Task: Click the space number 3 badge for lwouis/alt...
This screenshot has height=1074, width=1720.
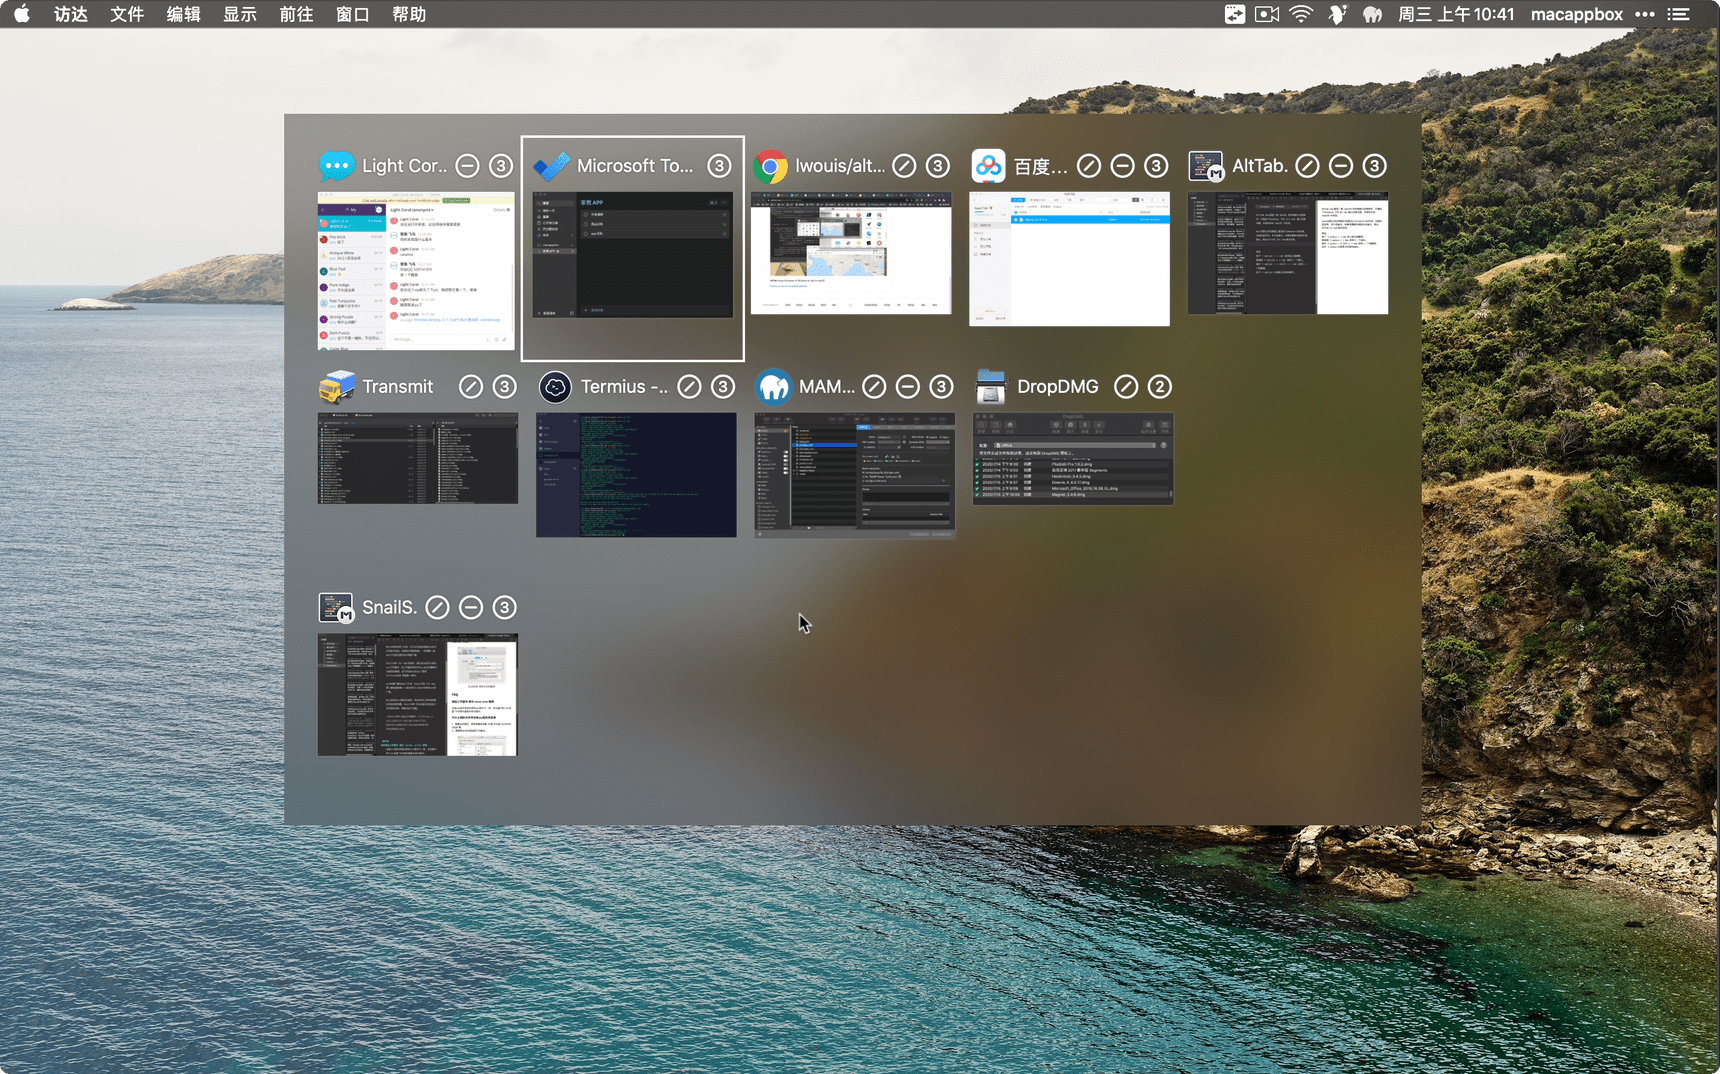Action: [x=938, y=166]
